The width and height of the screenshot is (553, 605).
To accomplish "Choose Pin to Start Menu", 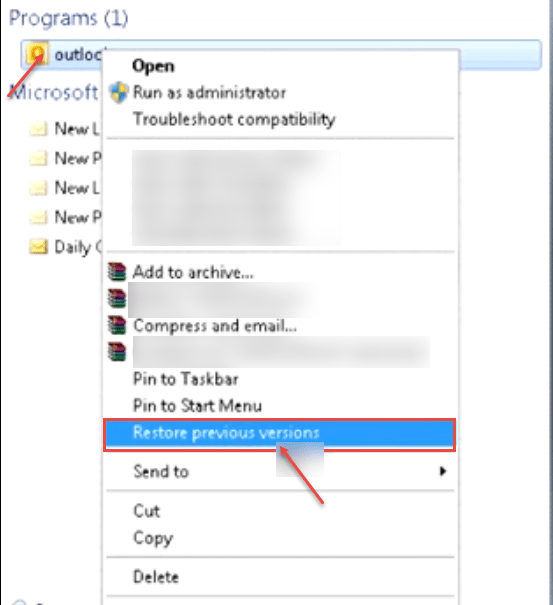I will pos(197,406).
